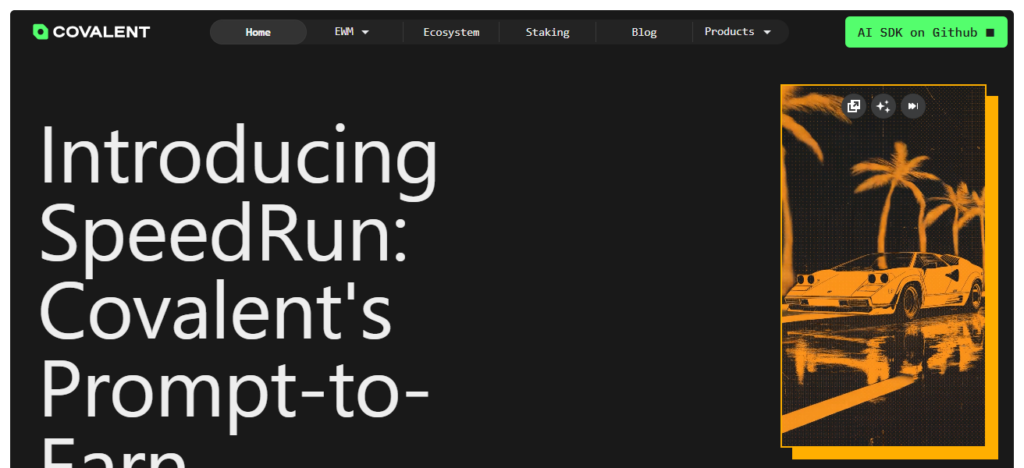Open the Products menu
The width and height of the screenshot is (1024, 468).
coord(729,32)
